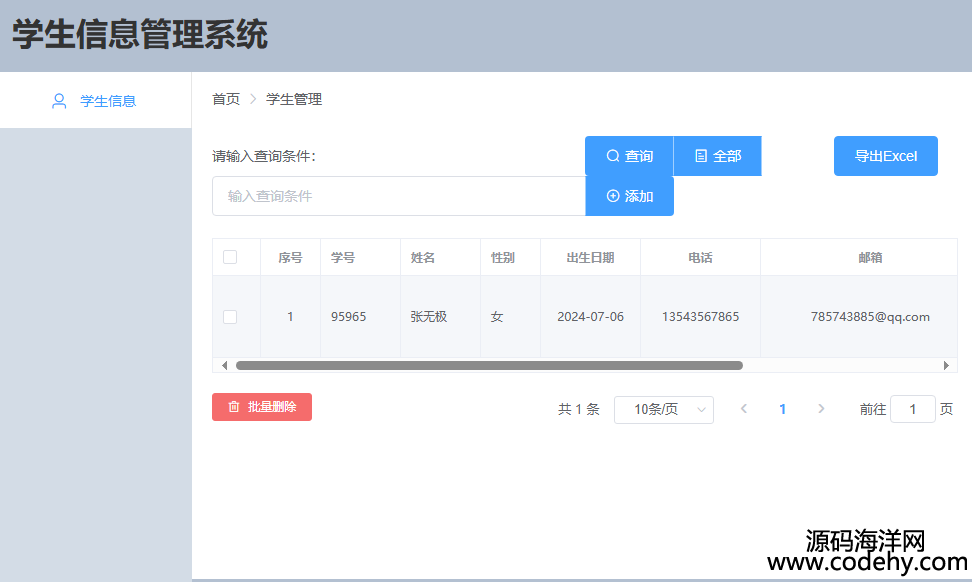Image resolution: width=972 pixels, height=582 pixels.
Task: Select page number 1 in pagination
Action: point(782,409)
